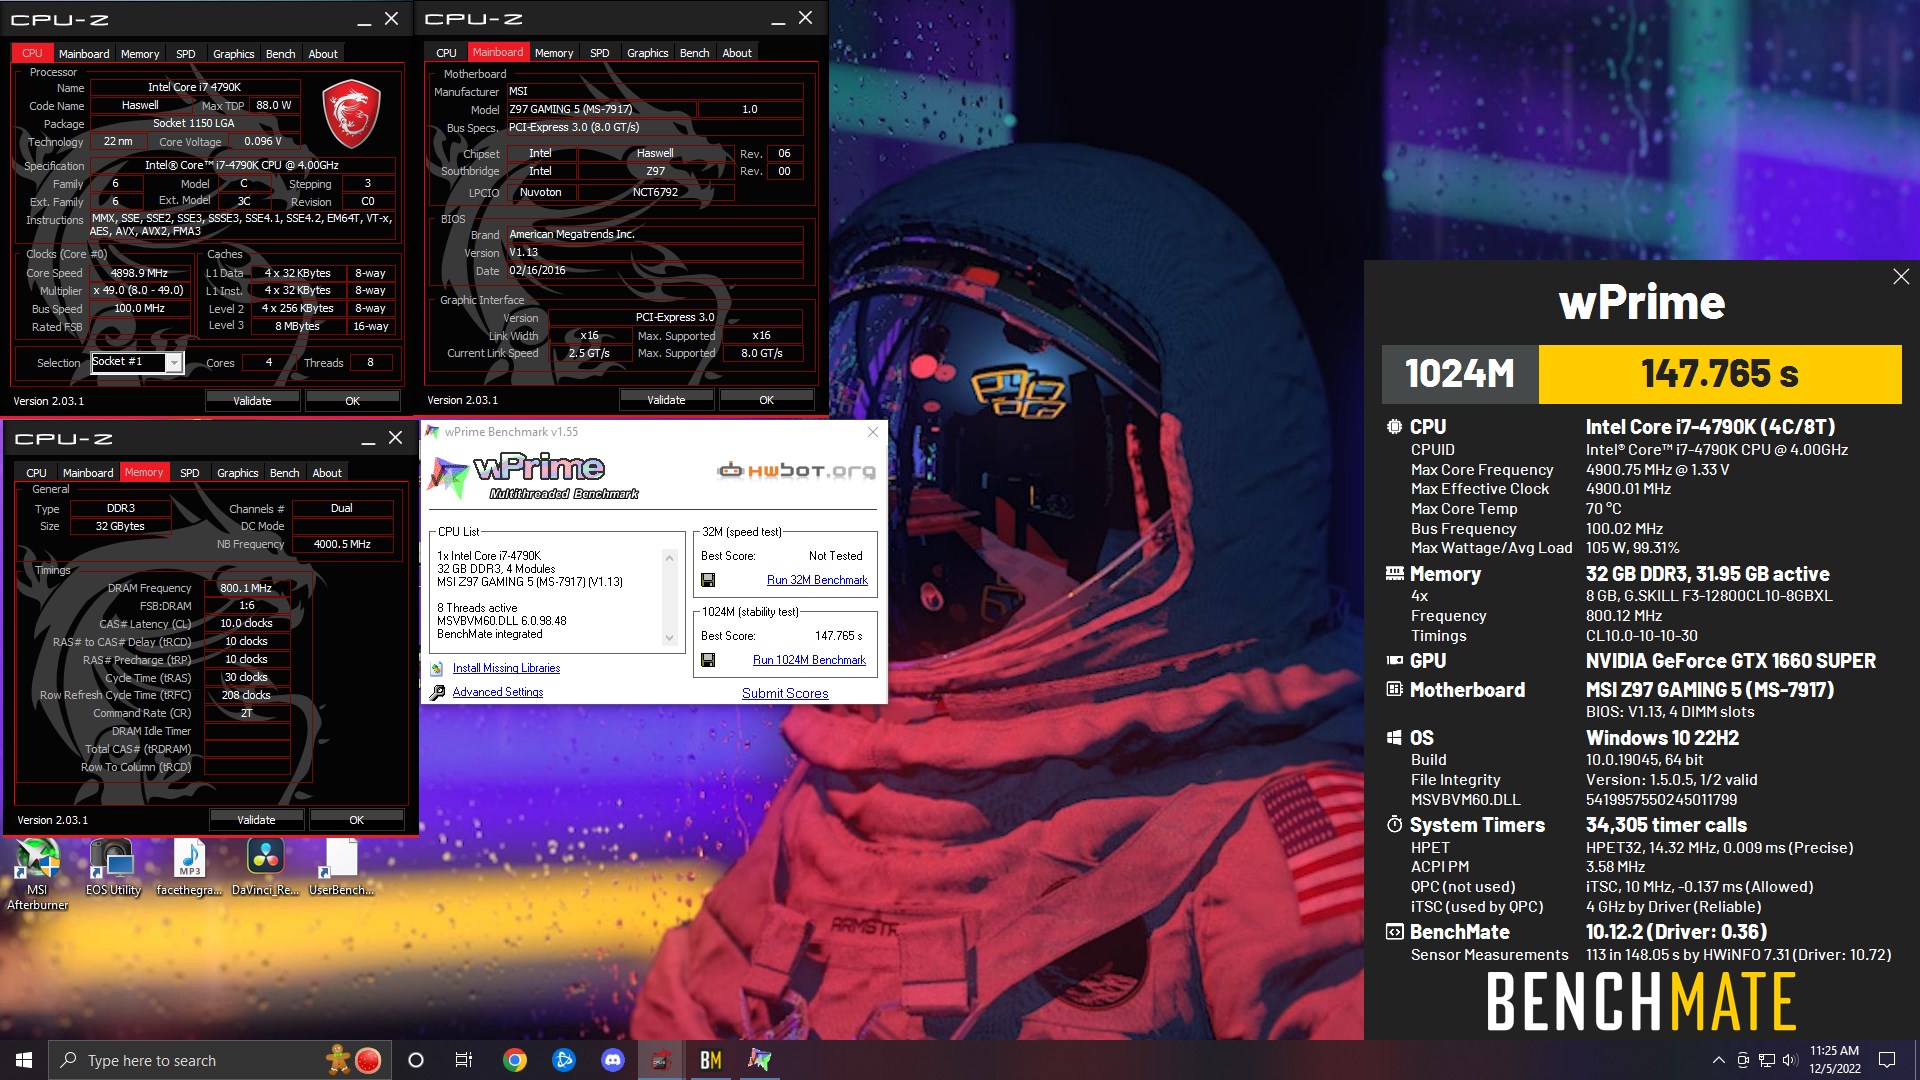
Task: Open Advanced Settings link
Action: pyautogui.click(x=498, y=692)
